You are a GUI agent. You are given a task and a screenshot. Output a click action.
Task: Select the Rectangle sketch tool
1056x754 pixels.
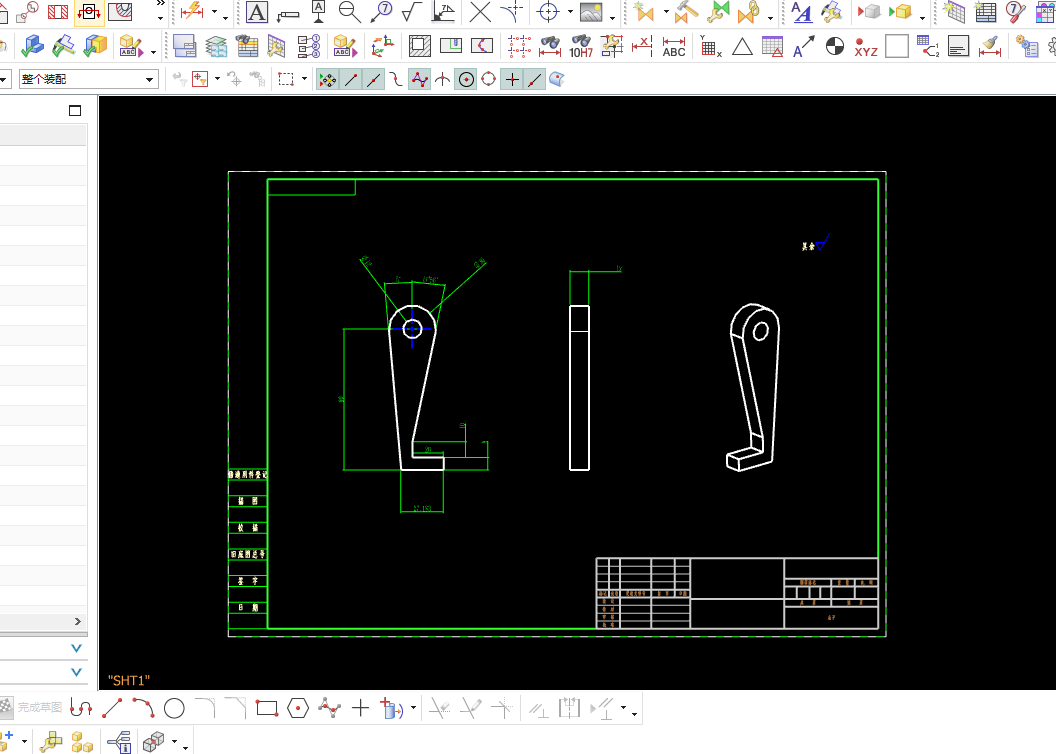point(267,708)
